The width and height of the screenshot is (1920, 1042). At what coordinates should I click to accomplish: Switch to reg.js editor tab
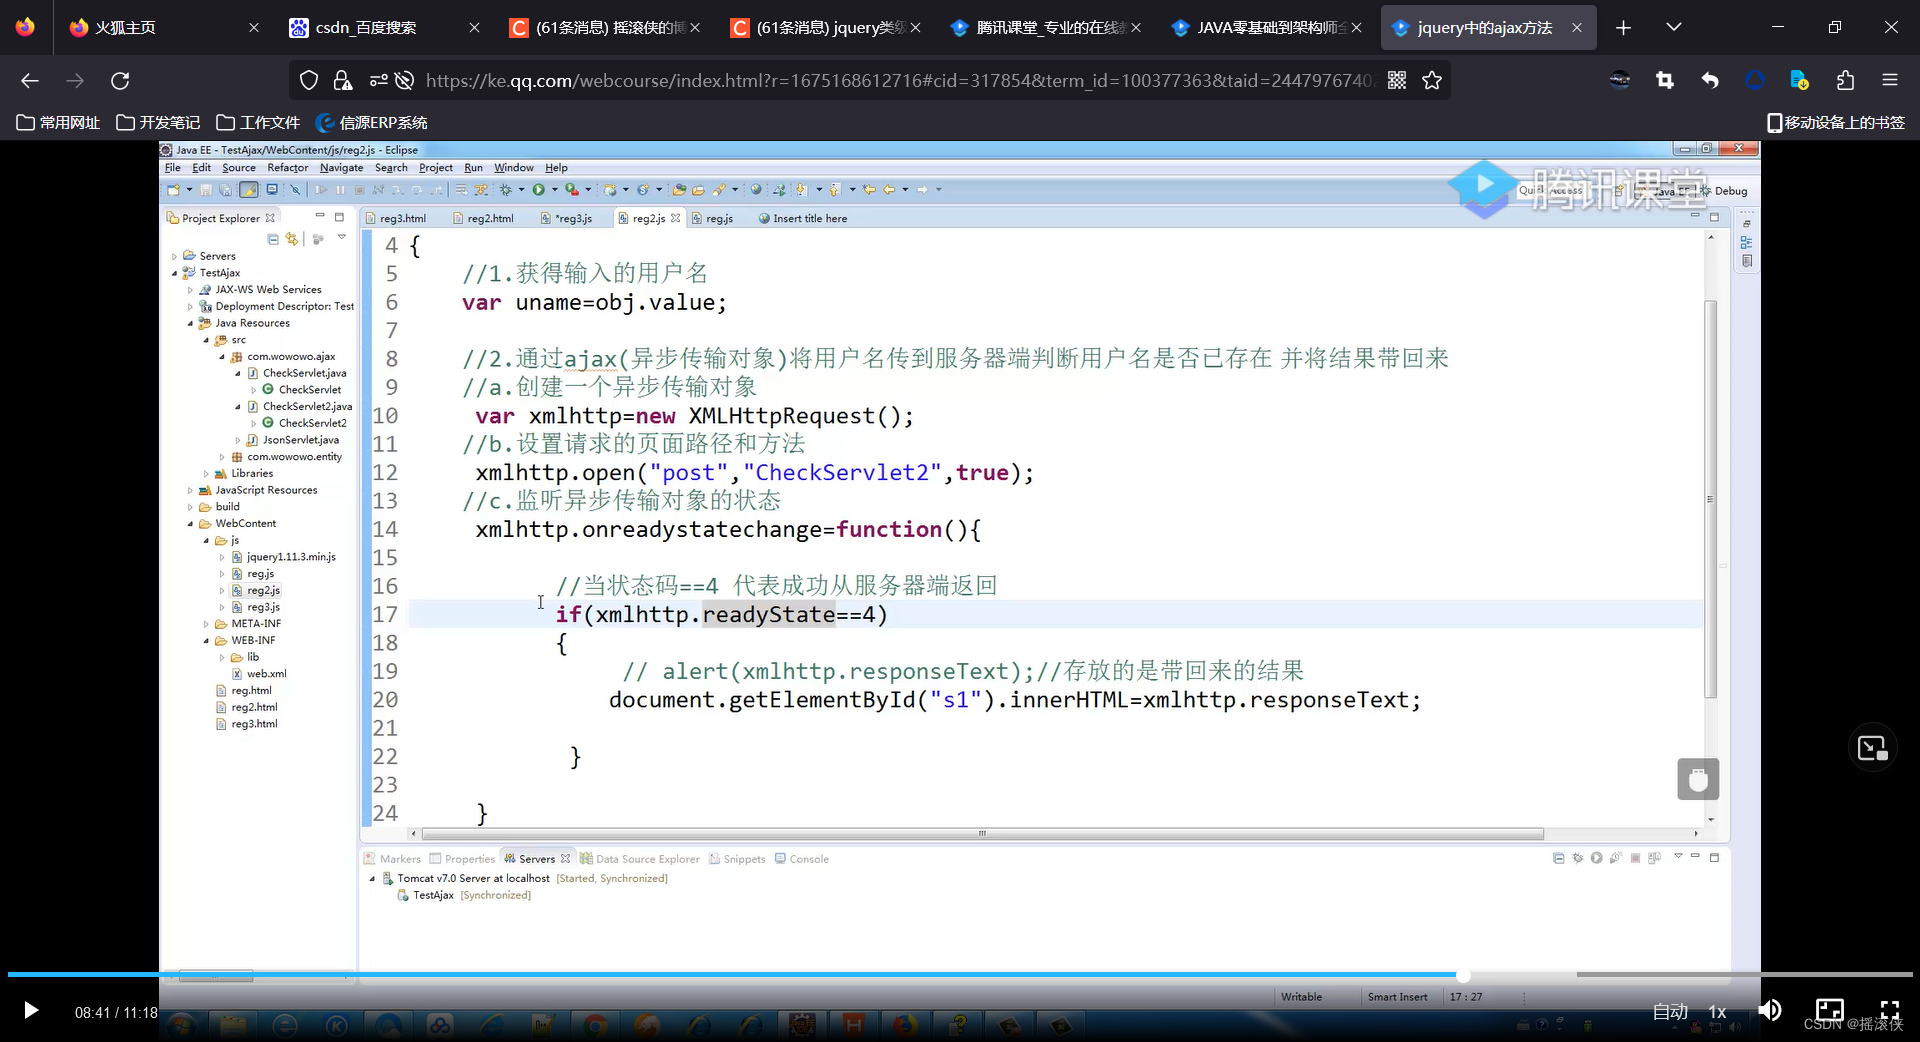click(712, 218)
